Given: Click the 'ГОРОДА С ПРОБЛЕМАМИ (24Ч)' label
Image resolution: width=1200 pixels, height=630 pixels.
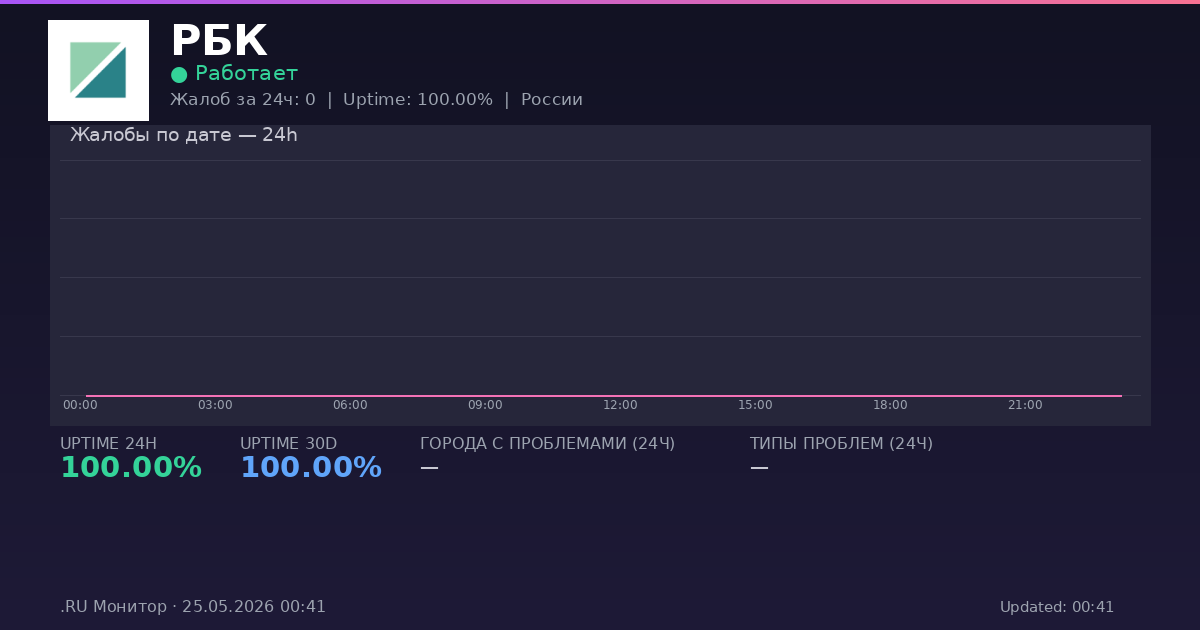Looking at the screenshot, I should click(x=547, y=444).
